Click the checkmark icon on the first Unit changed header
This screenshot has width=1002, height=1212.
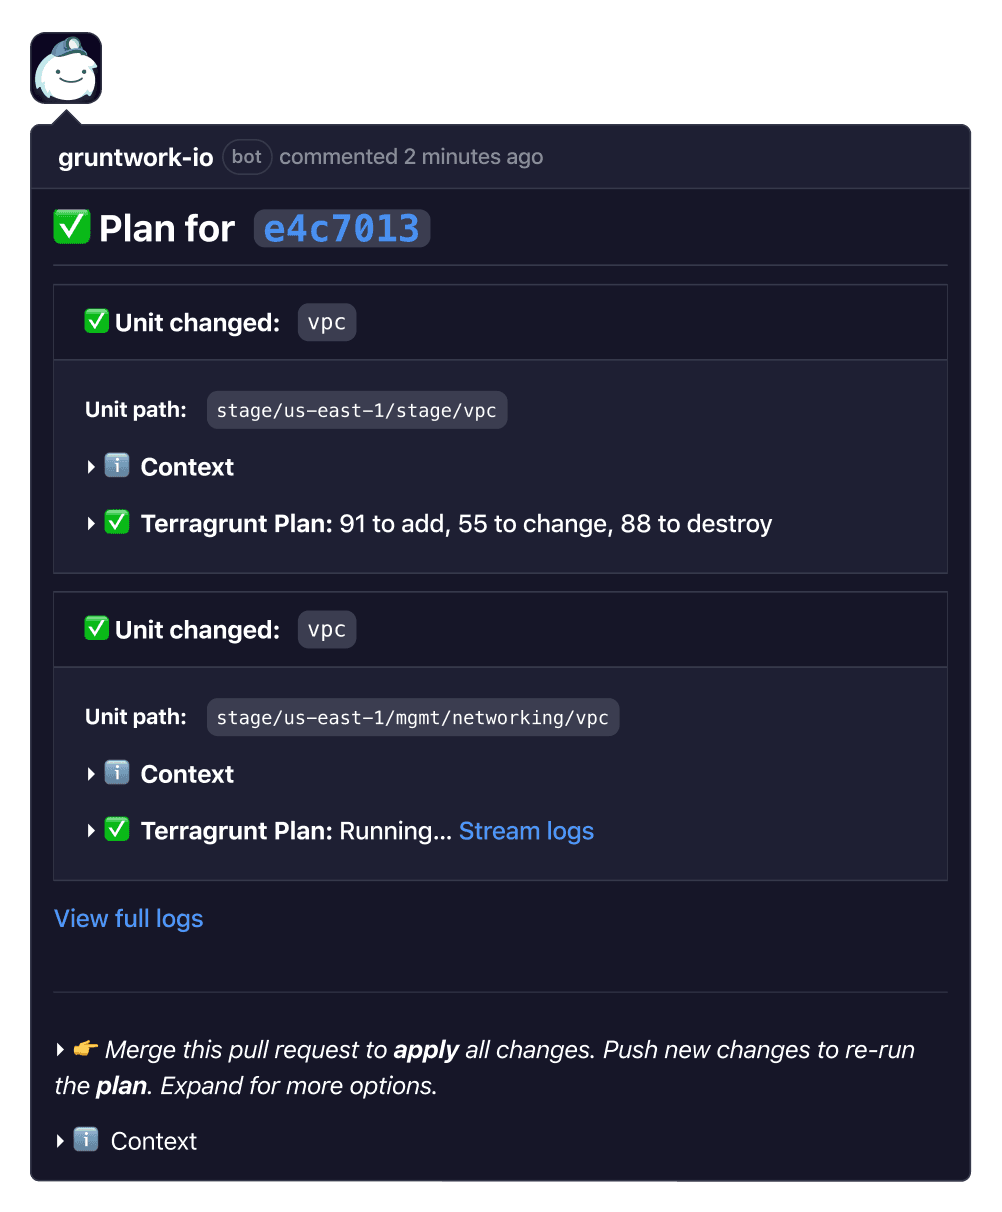(97, 321)
